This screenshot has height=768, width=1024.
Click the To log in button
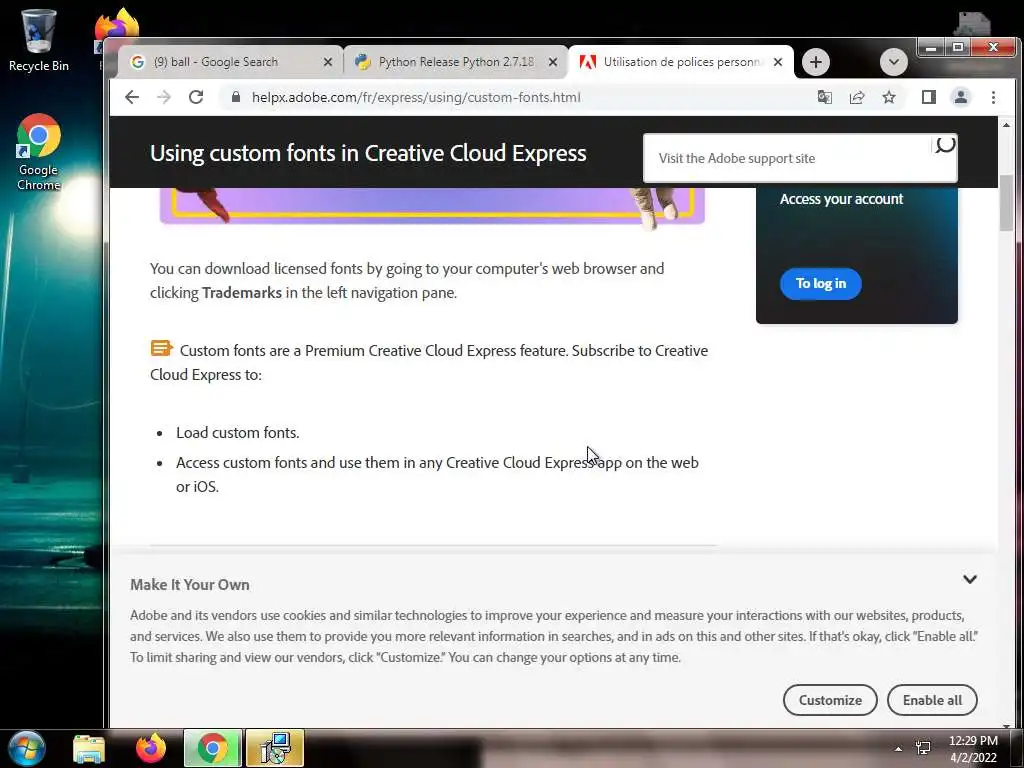pos(821,283)
